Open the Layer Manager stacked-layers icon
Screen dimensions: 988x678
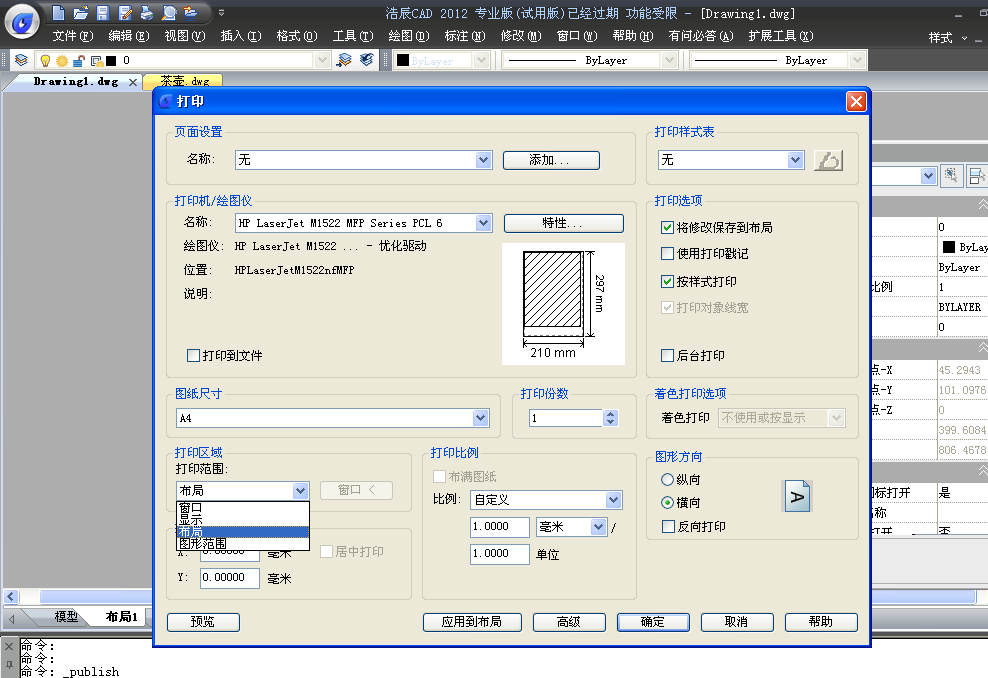[21, 60]
